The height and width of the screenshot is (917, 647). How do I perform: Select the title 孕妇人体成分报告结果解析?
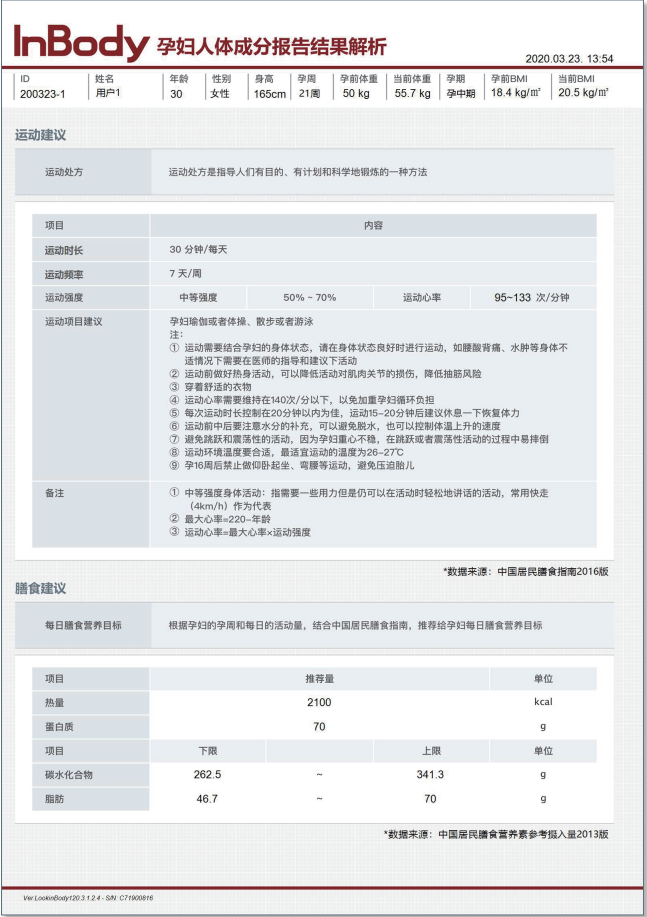point(271,47)
